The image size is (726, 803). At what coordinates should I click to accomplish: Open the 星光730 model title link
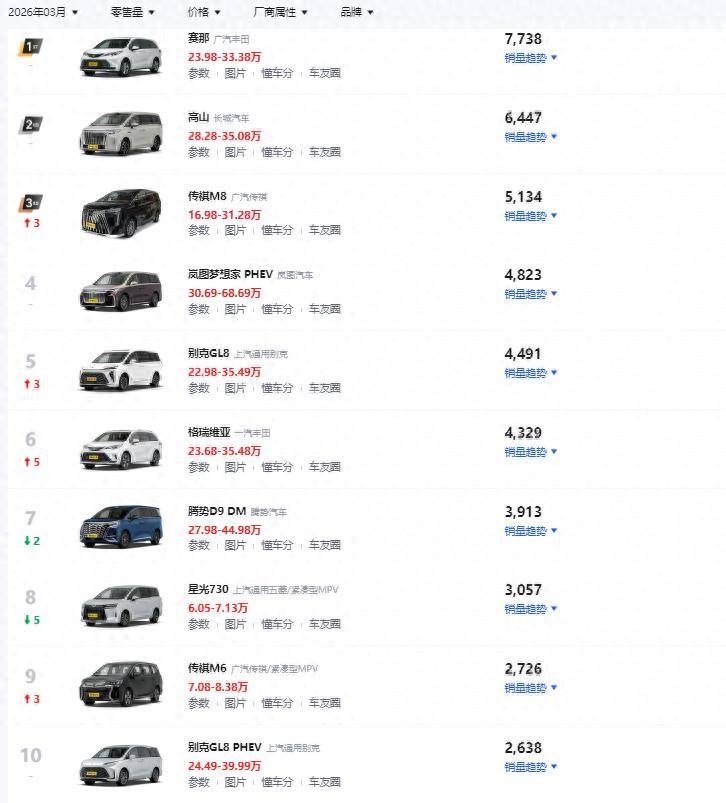click(x=207, y=590)
